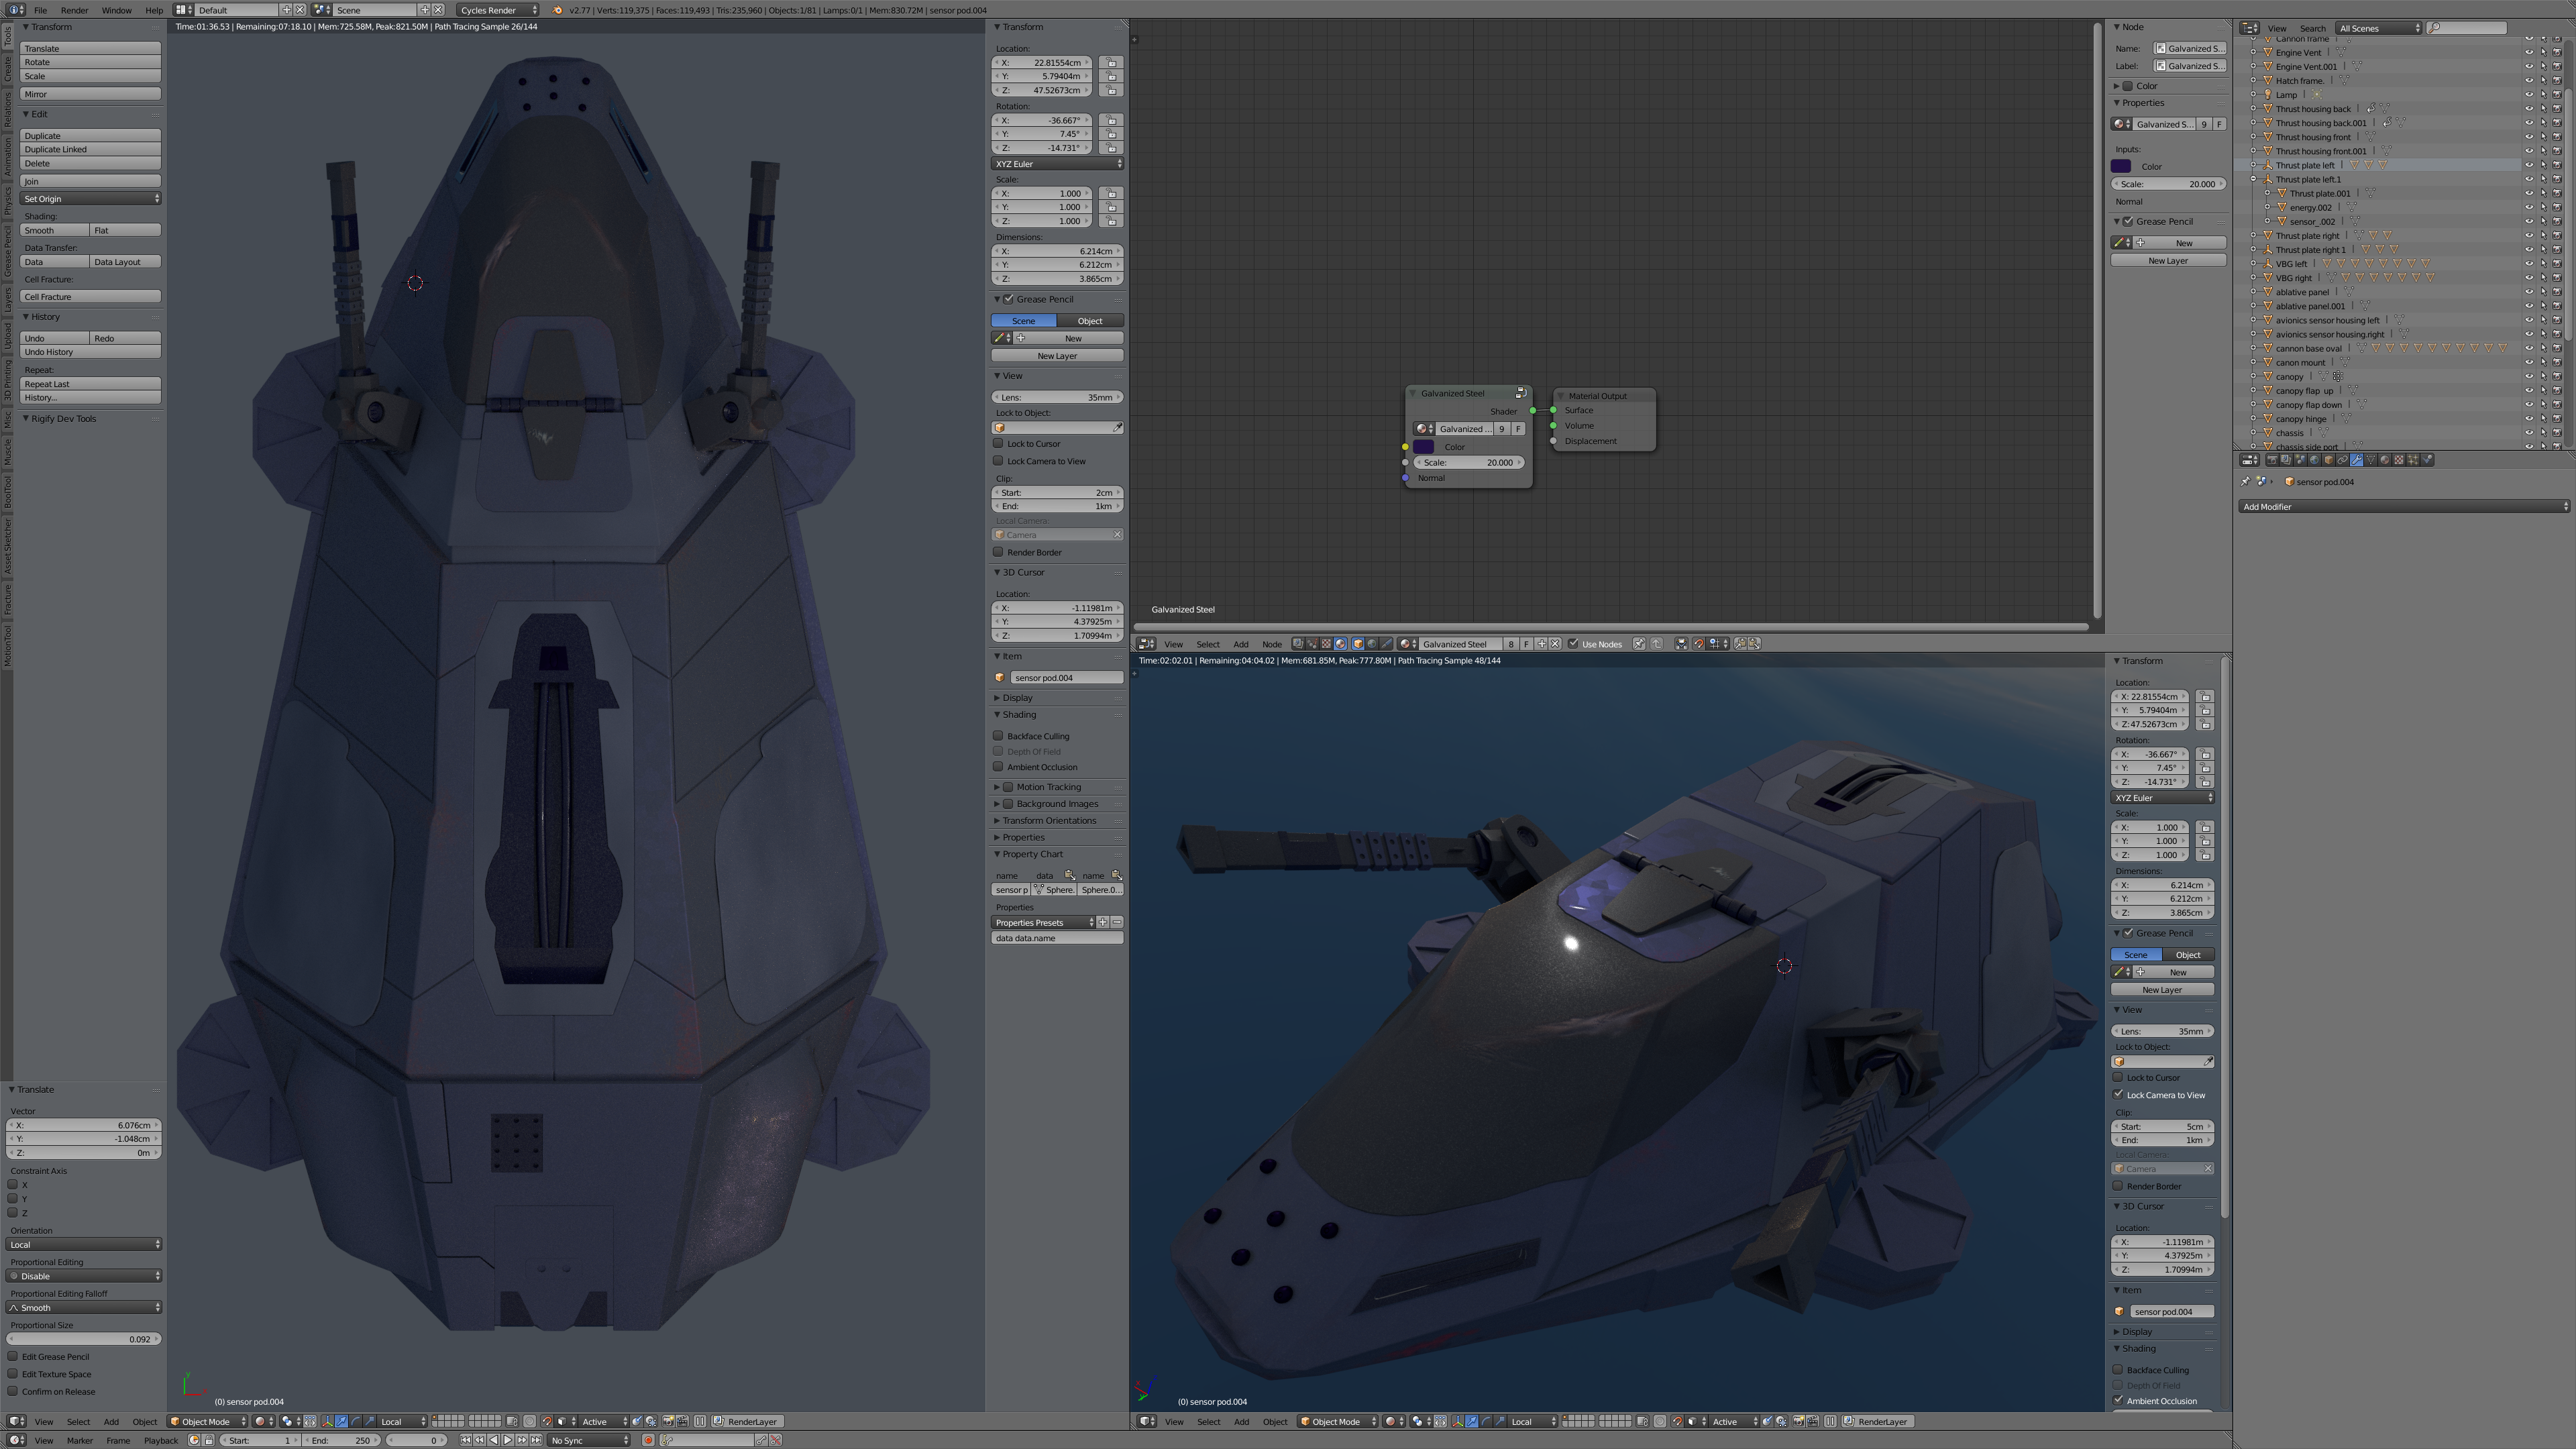
Task: Click eyedropper in Lock to Object field
Action: click(x=1117, y=428)
